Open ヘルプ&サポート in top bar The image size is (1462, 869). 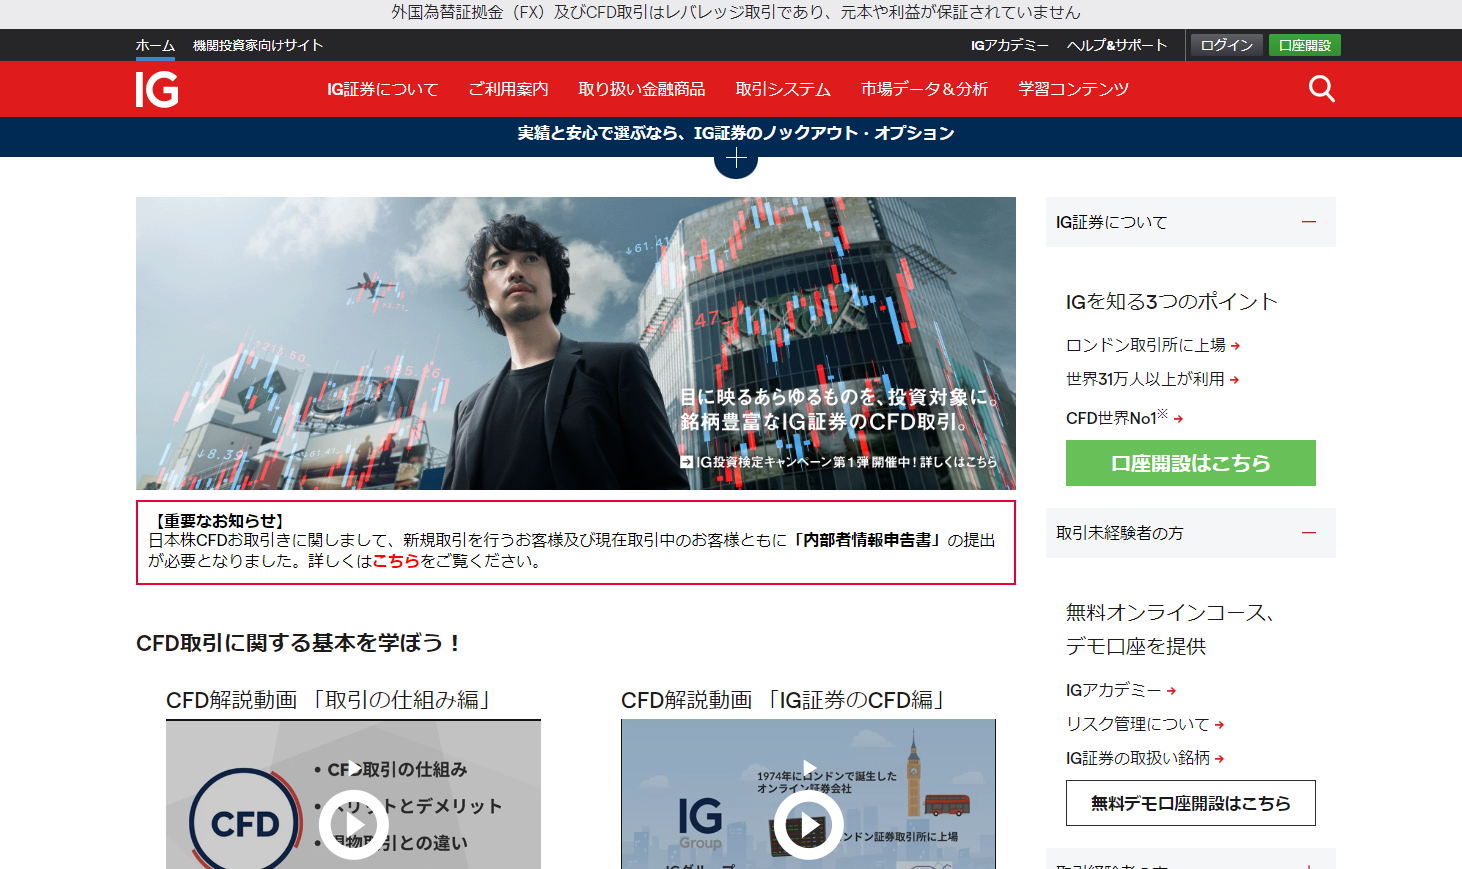click(1116, 45)
